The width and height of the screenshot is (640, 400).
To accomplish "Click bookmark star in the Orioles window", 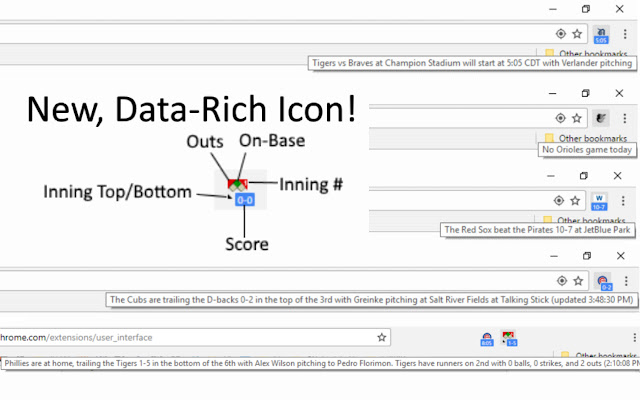I will click(x=576, y=118).
